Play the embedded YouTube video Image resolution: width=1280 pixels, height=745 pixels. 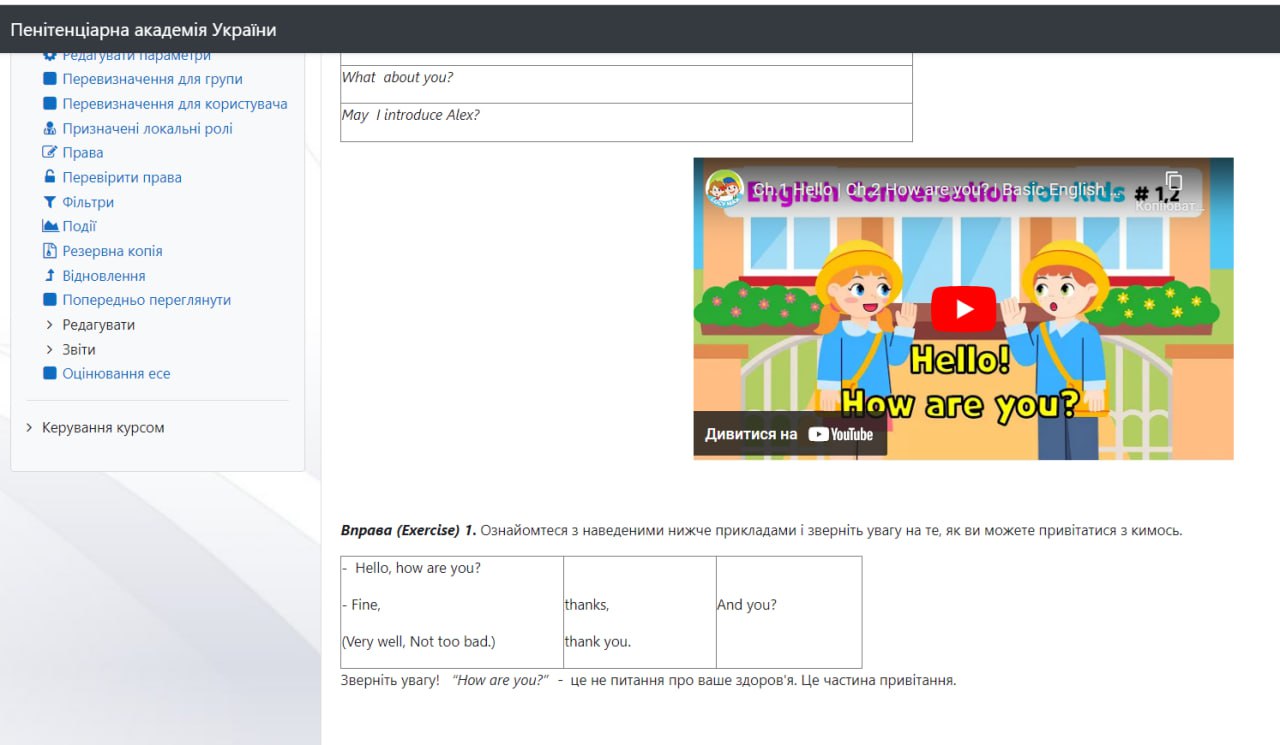(963, 309)
